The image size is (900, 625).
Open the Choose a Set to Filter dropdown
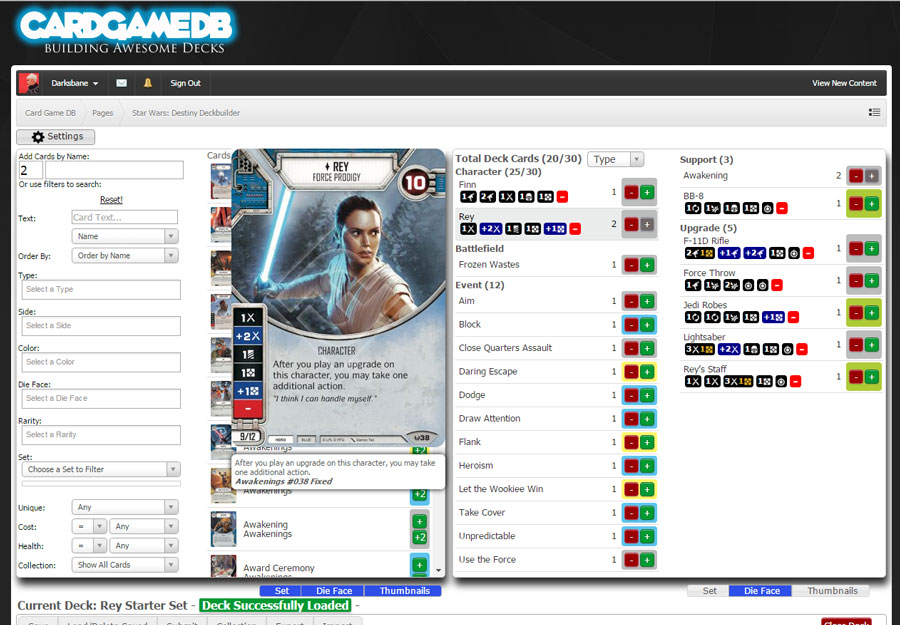[x=101, y=469]
